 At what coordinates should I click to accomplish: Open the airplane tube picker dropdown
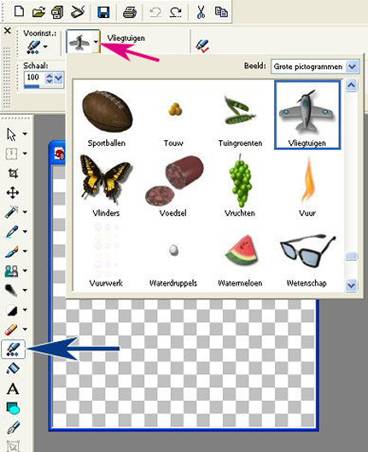(x=96, y=42)
